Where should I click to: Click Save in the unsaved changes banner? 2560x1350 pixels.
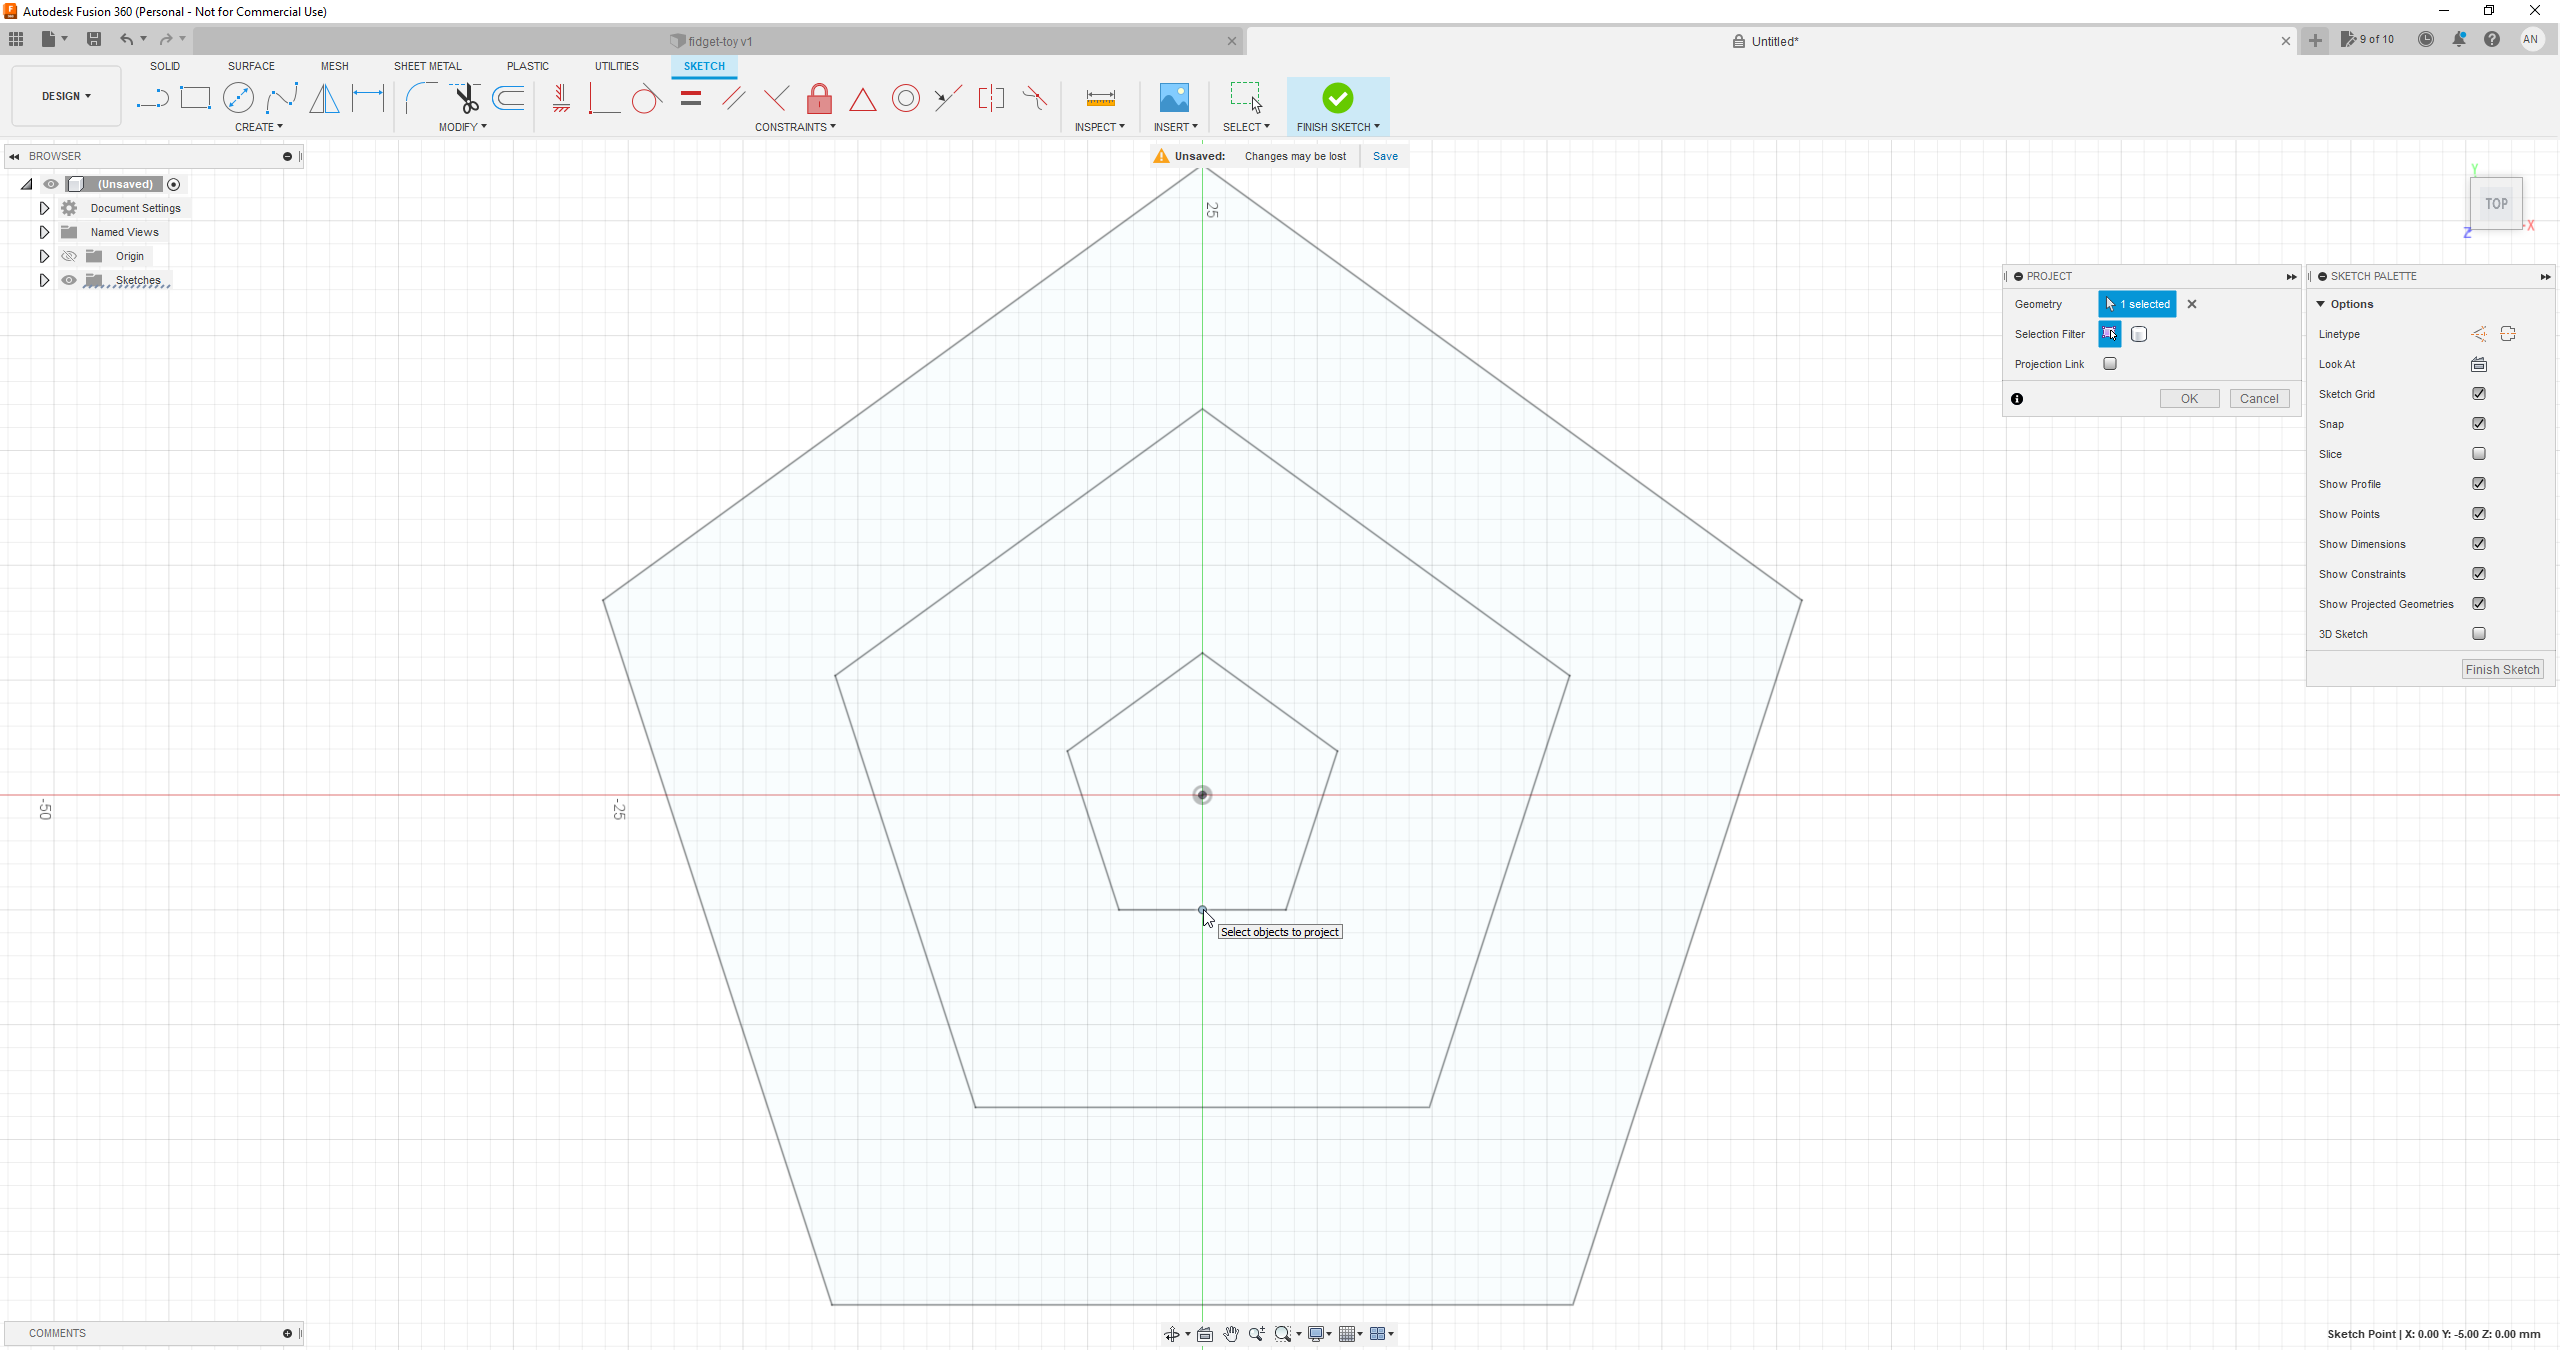pos(1384,156)
